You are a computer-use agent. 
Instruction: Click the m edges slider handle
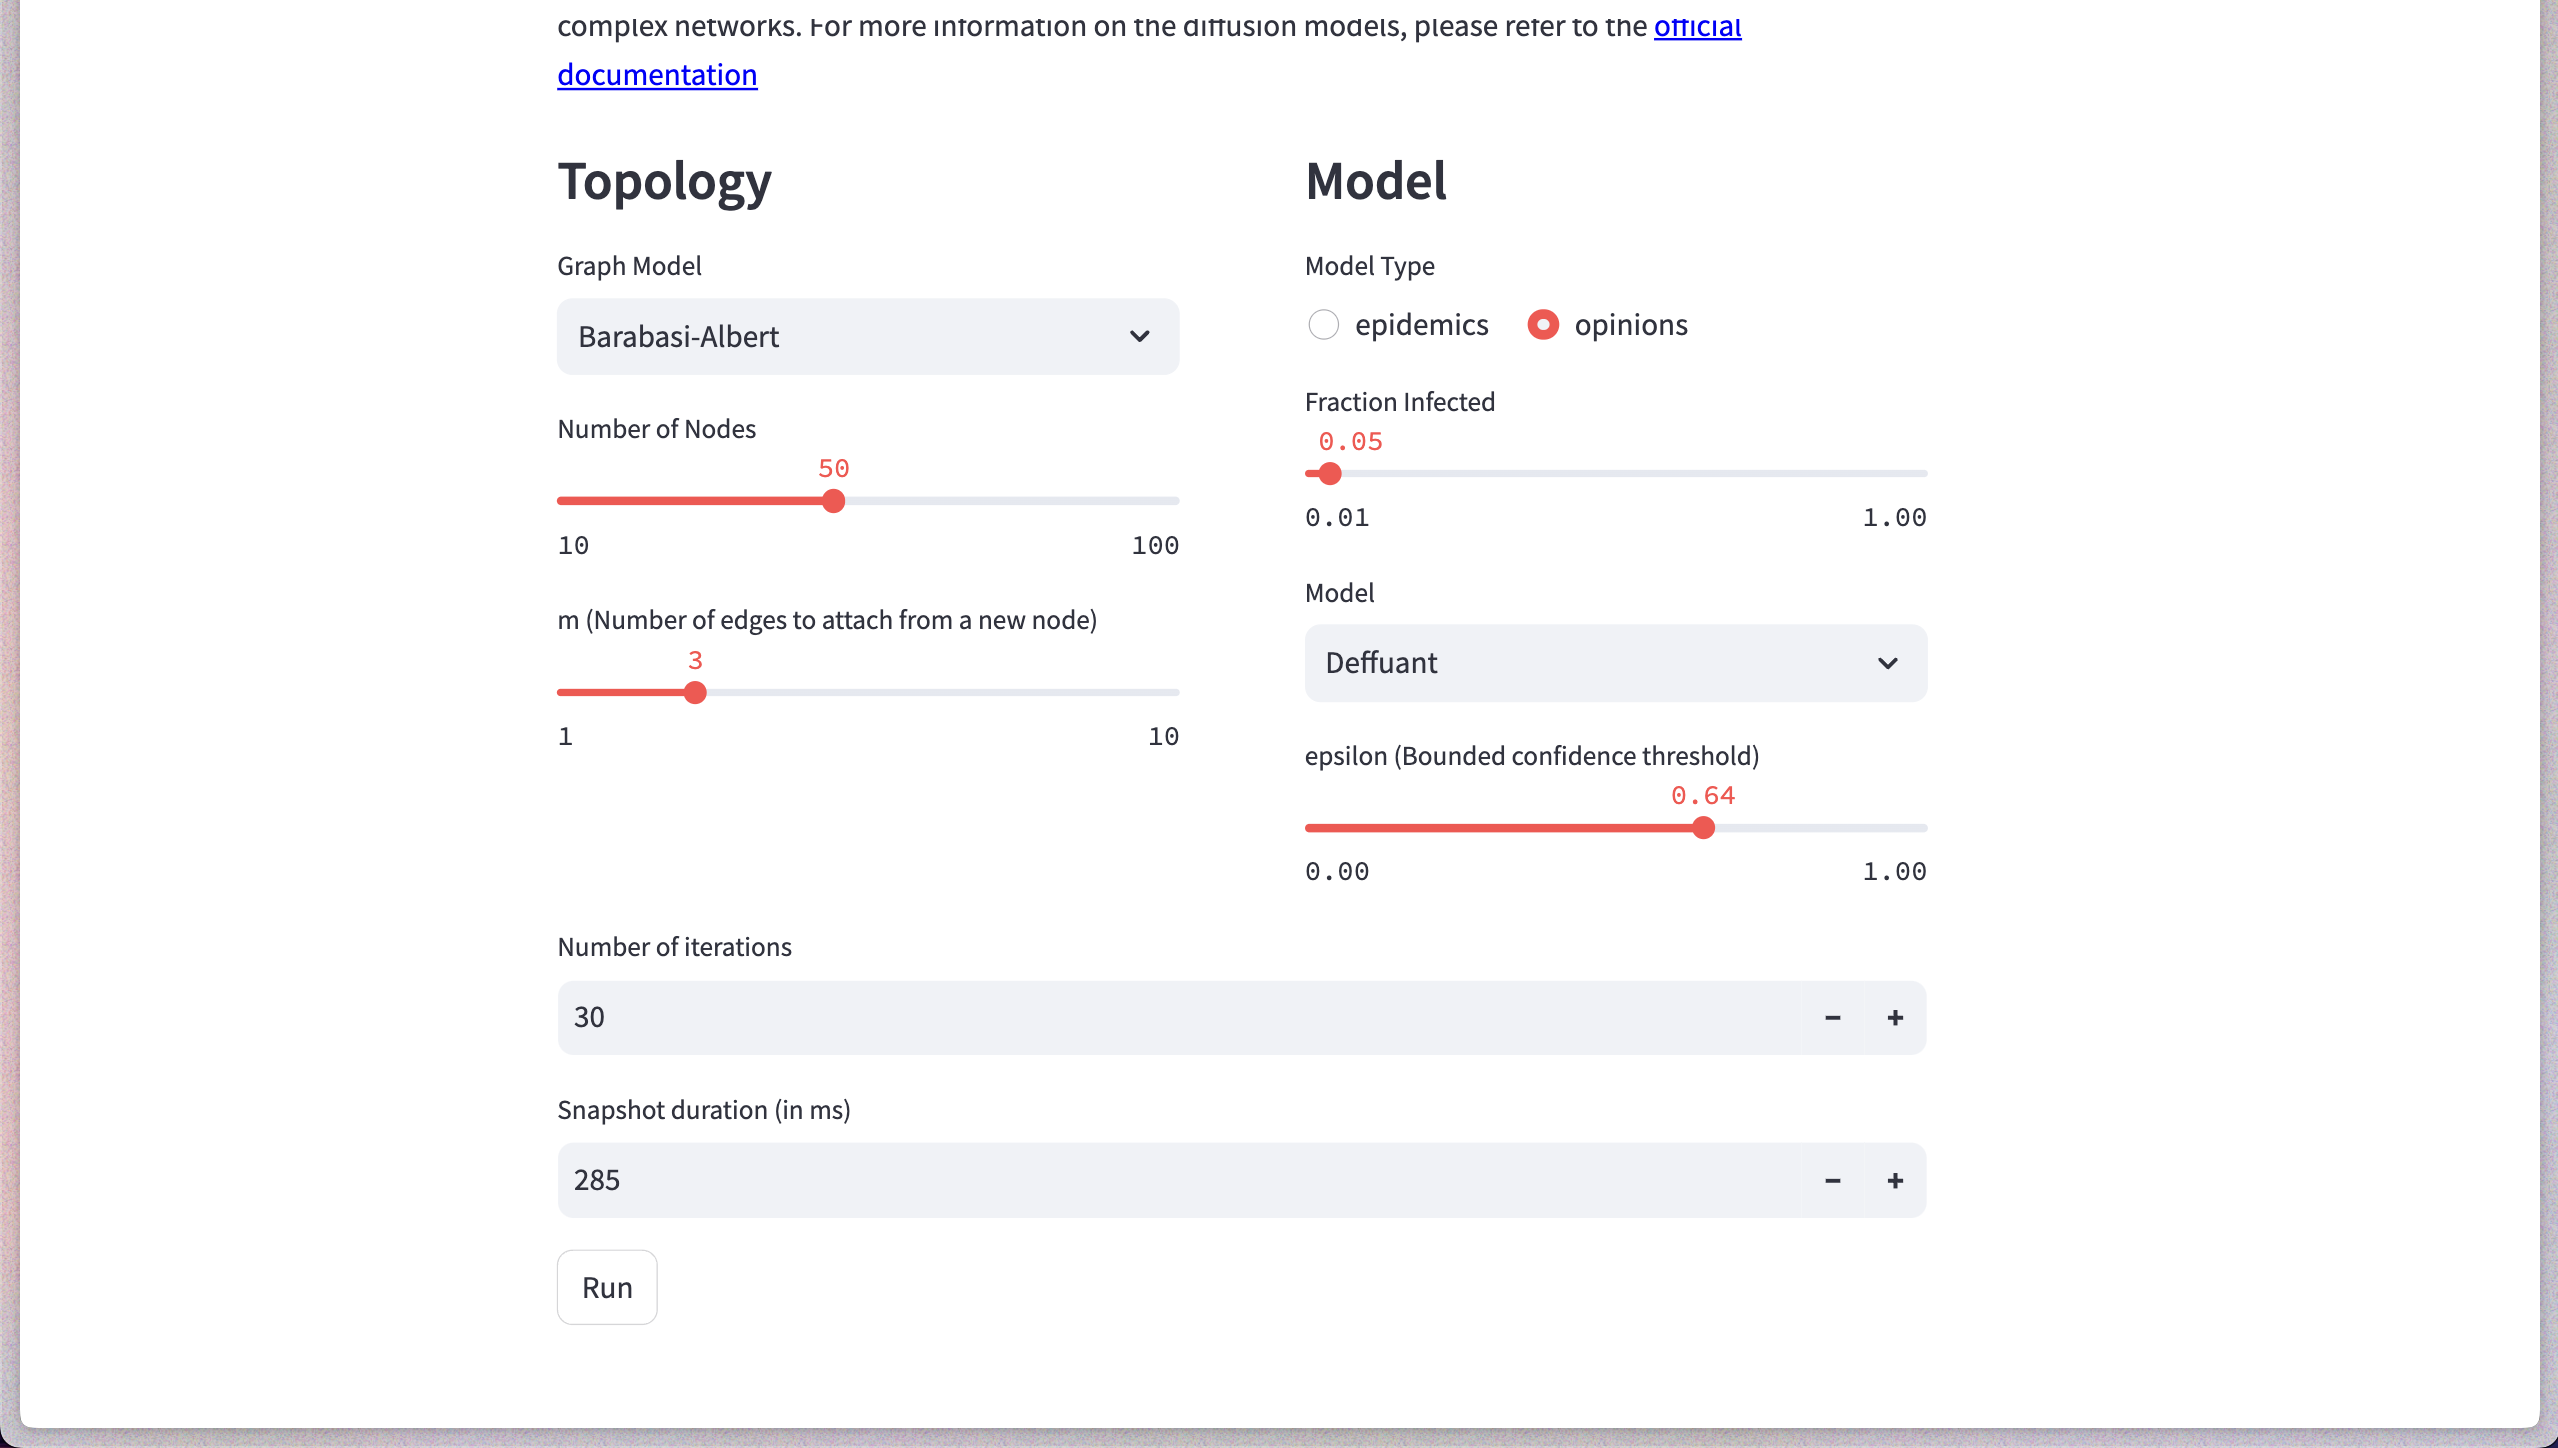click(695, 693)
